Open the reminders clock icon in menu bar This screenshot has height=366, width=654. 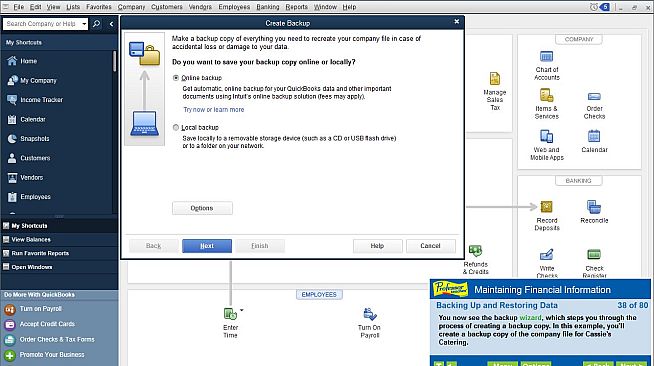coord(594,7)
